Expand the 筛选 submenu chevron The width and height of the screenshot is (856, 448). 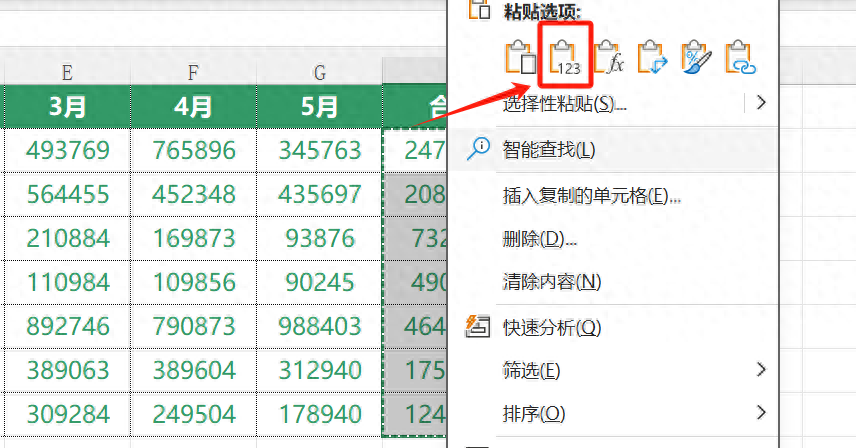pyautogui.click(x=761, y=369)
